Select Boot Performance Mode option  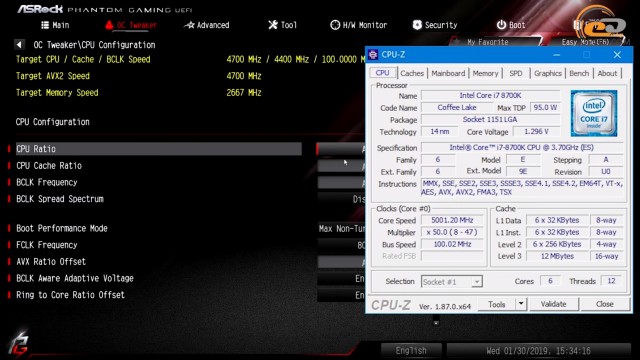(x=62, y=228)
